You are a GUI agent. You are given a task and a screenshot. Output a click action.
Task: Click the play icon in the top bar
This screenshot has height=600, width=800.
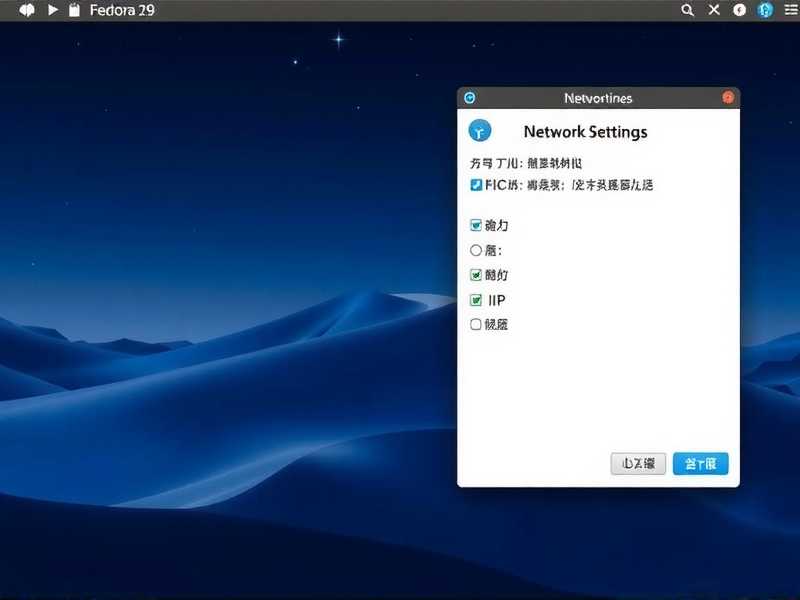[52, 10]
